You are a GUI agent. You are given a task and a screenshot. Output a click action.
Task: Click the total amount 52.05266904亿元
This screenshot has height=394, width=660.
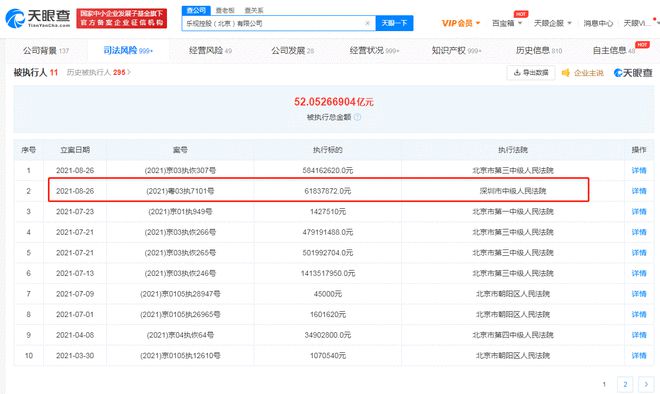click(x=333, y=102)
